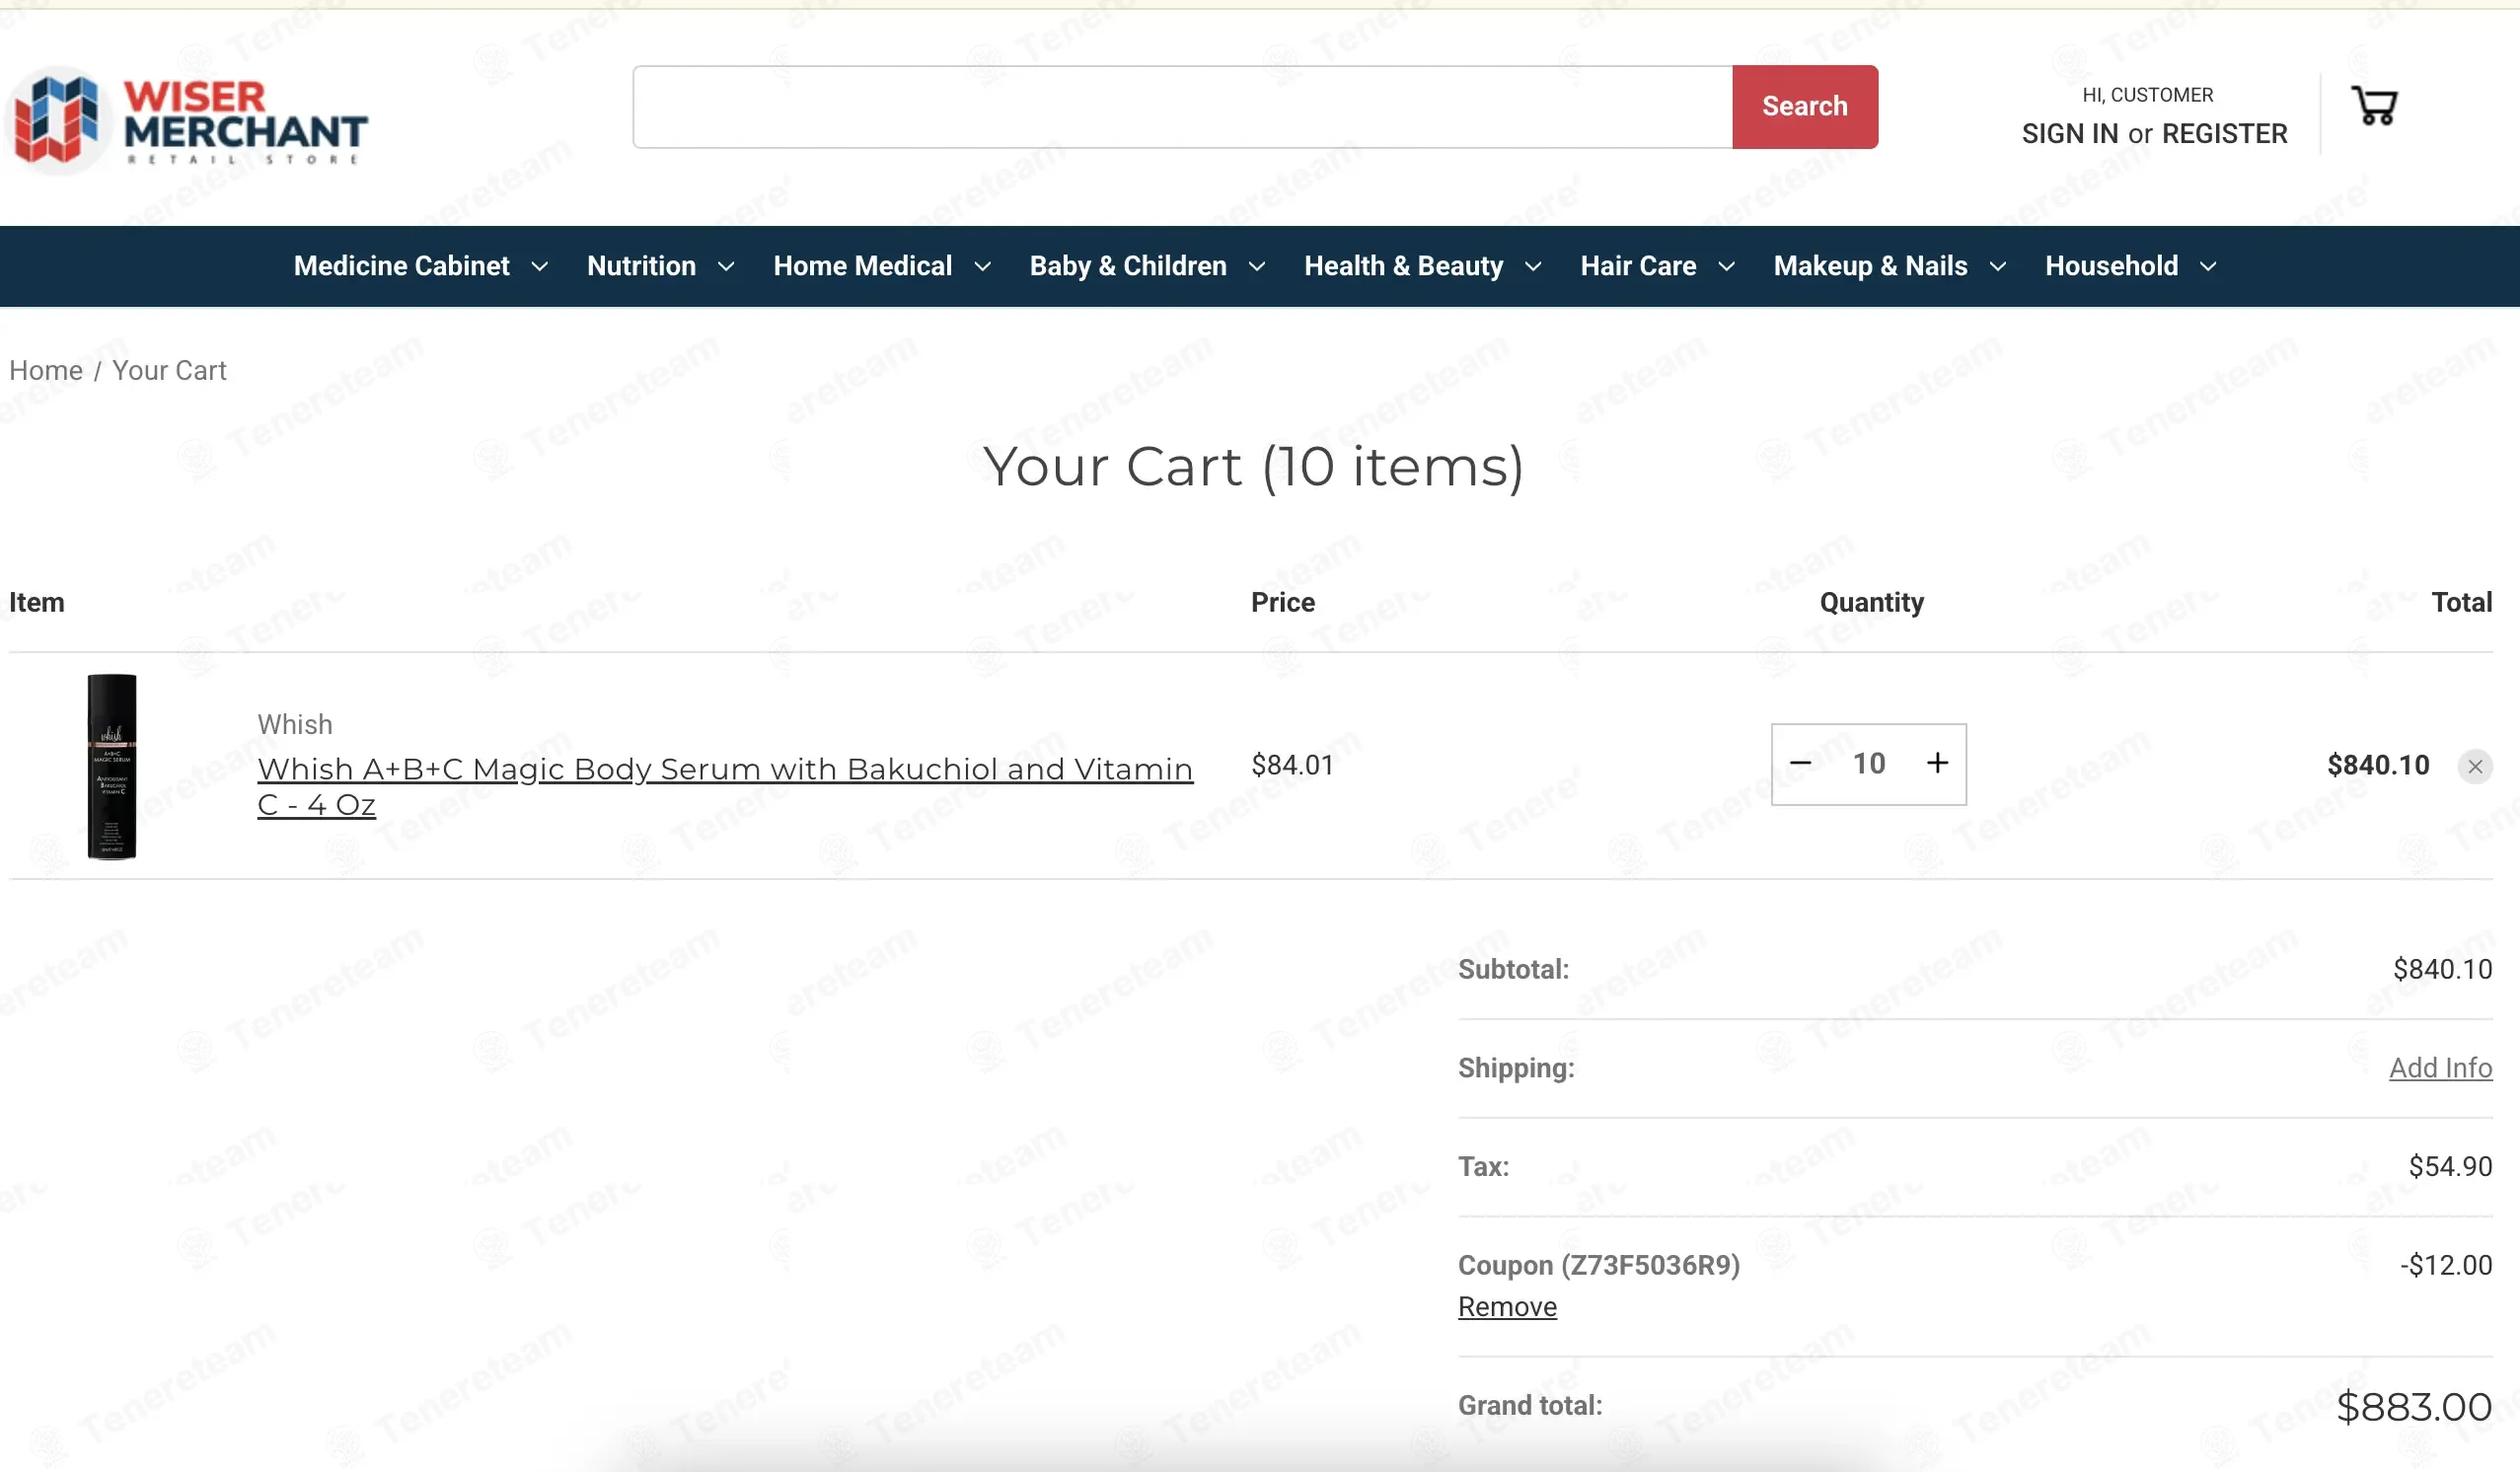Click the serum product thumbnail
2520x1472 pixels.
coord(111,766)
